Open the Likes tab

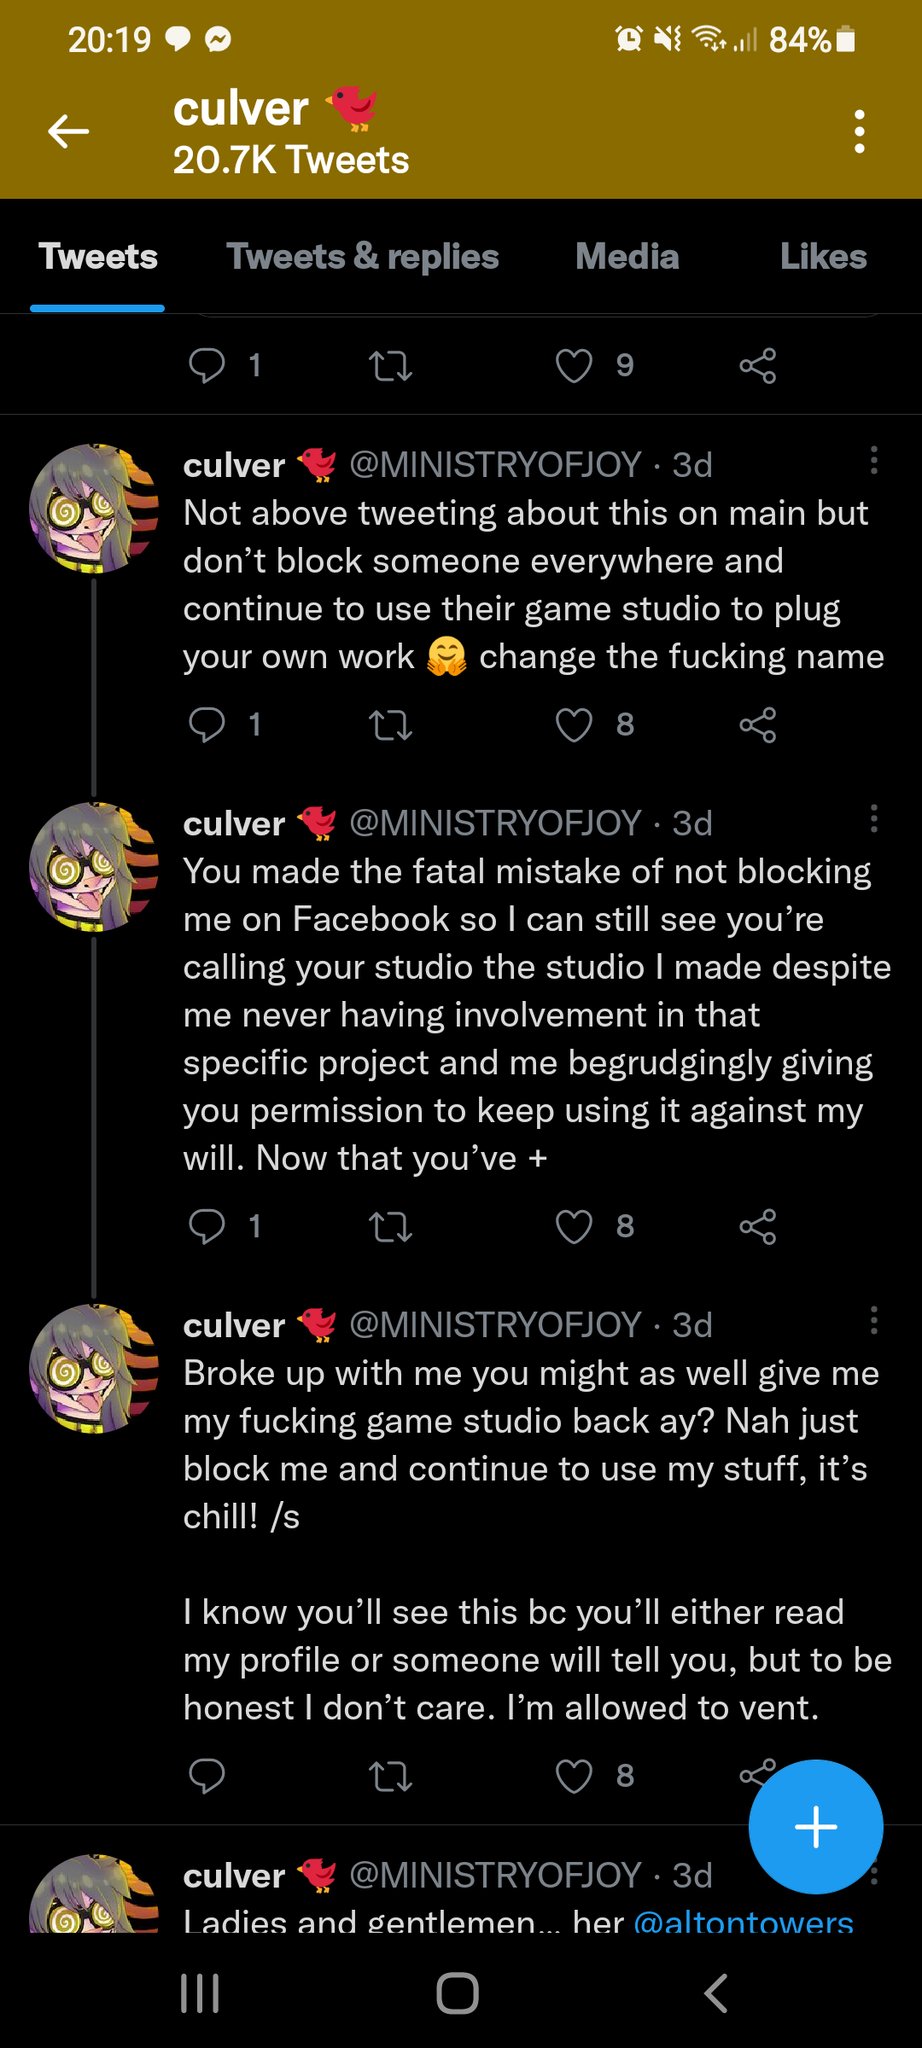823,257
